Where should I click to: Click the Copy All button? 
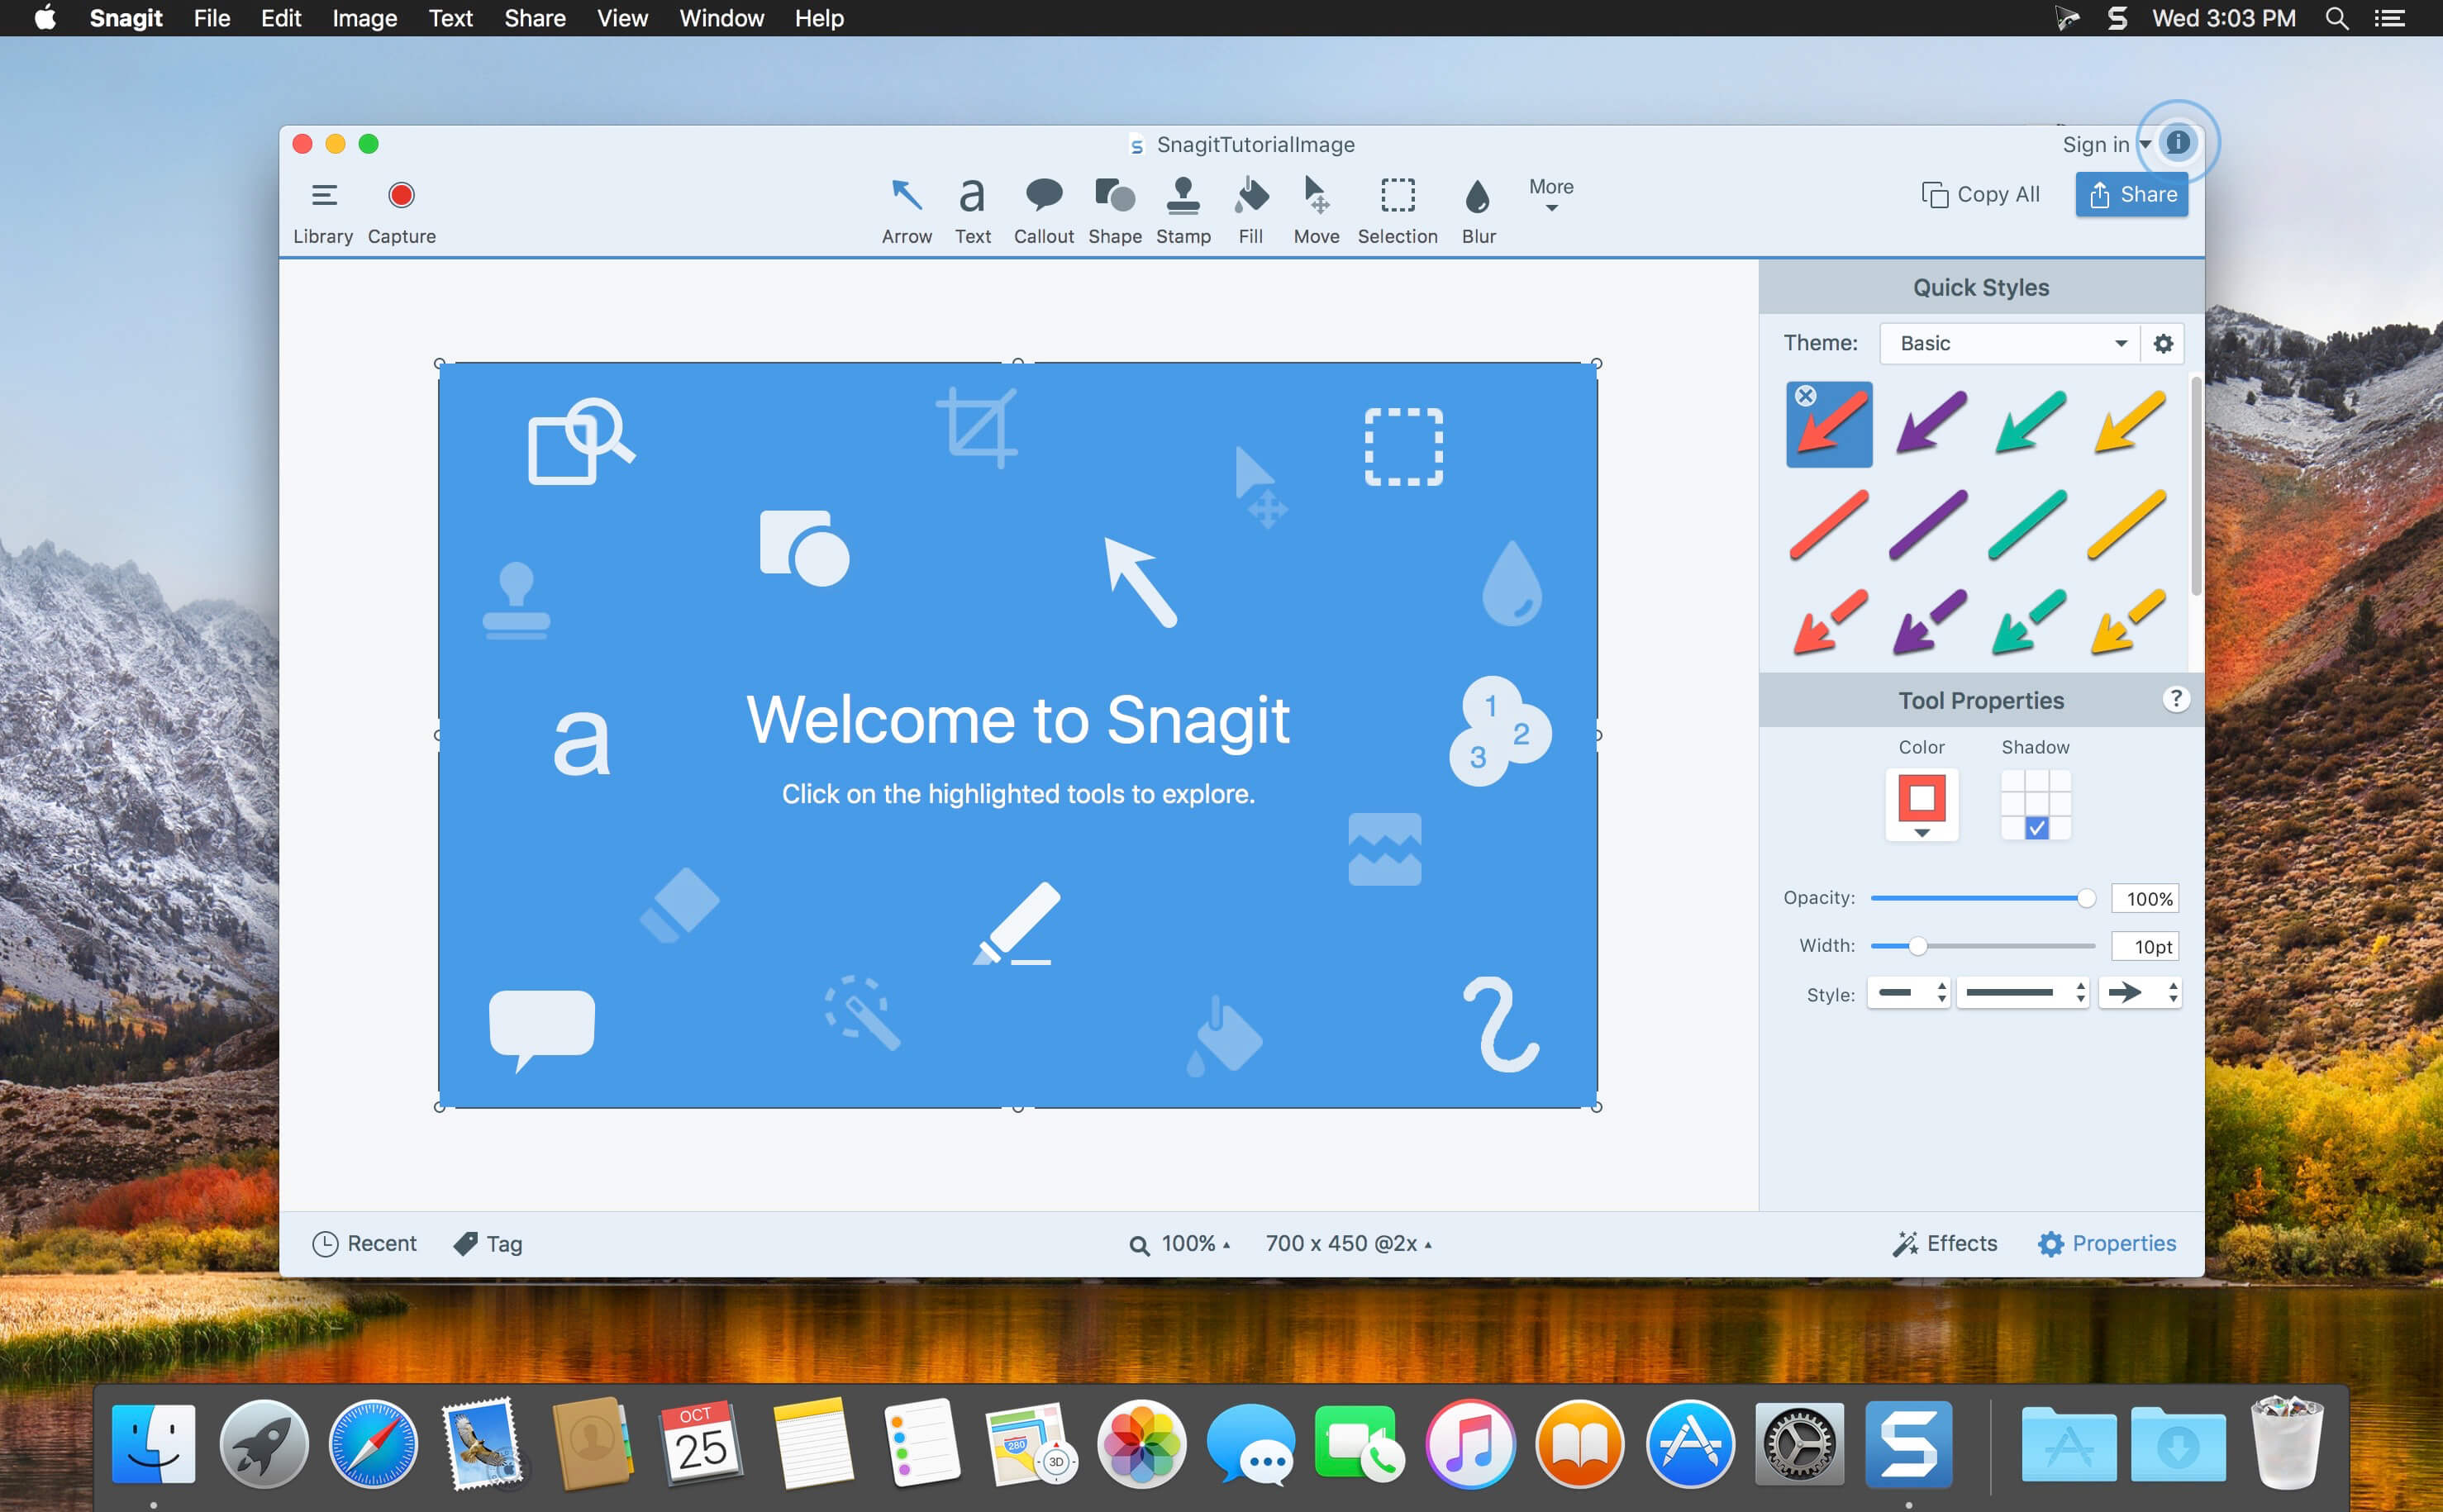pyautogui.click(x=1982, y=194)
